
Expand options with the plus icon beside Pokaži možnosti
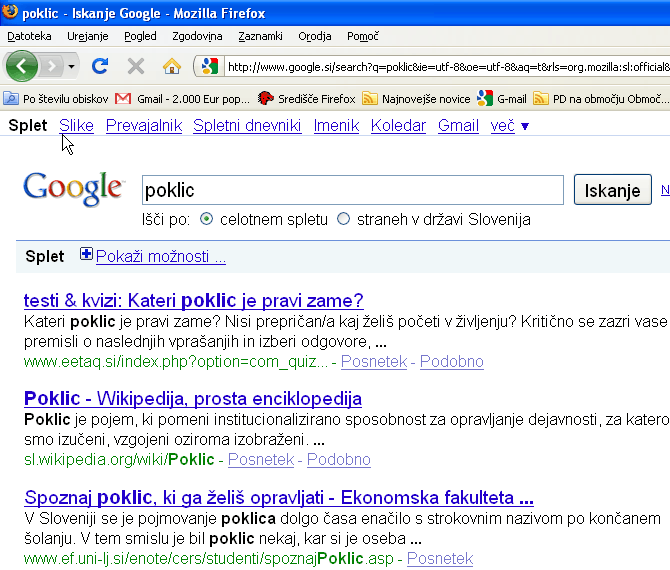pyautogui.click(x=86, y=254)
